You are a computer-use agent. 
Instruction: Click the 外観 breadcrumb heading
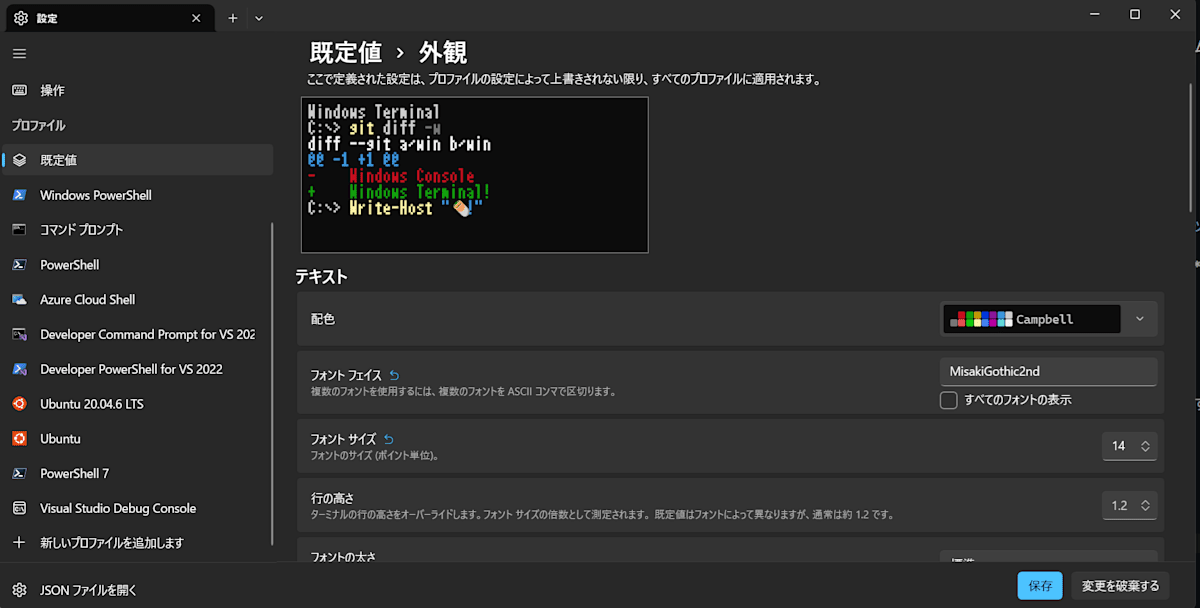pyautogui.click(x=443, y=53)
